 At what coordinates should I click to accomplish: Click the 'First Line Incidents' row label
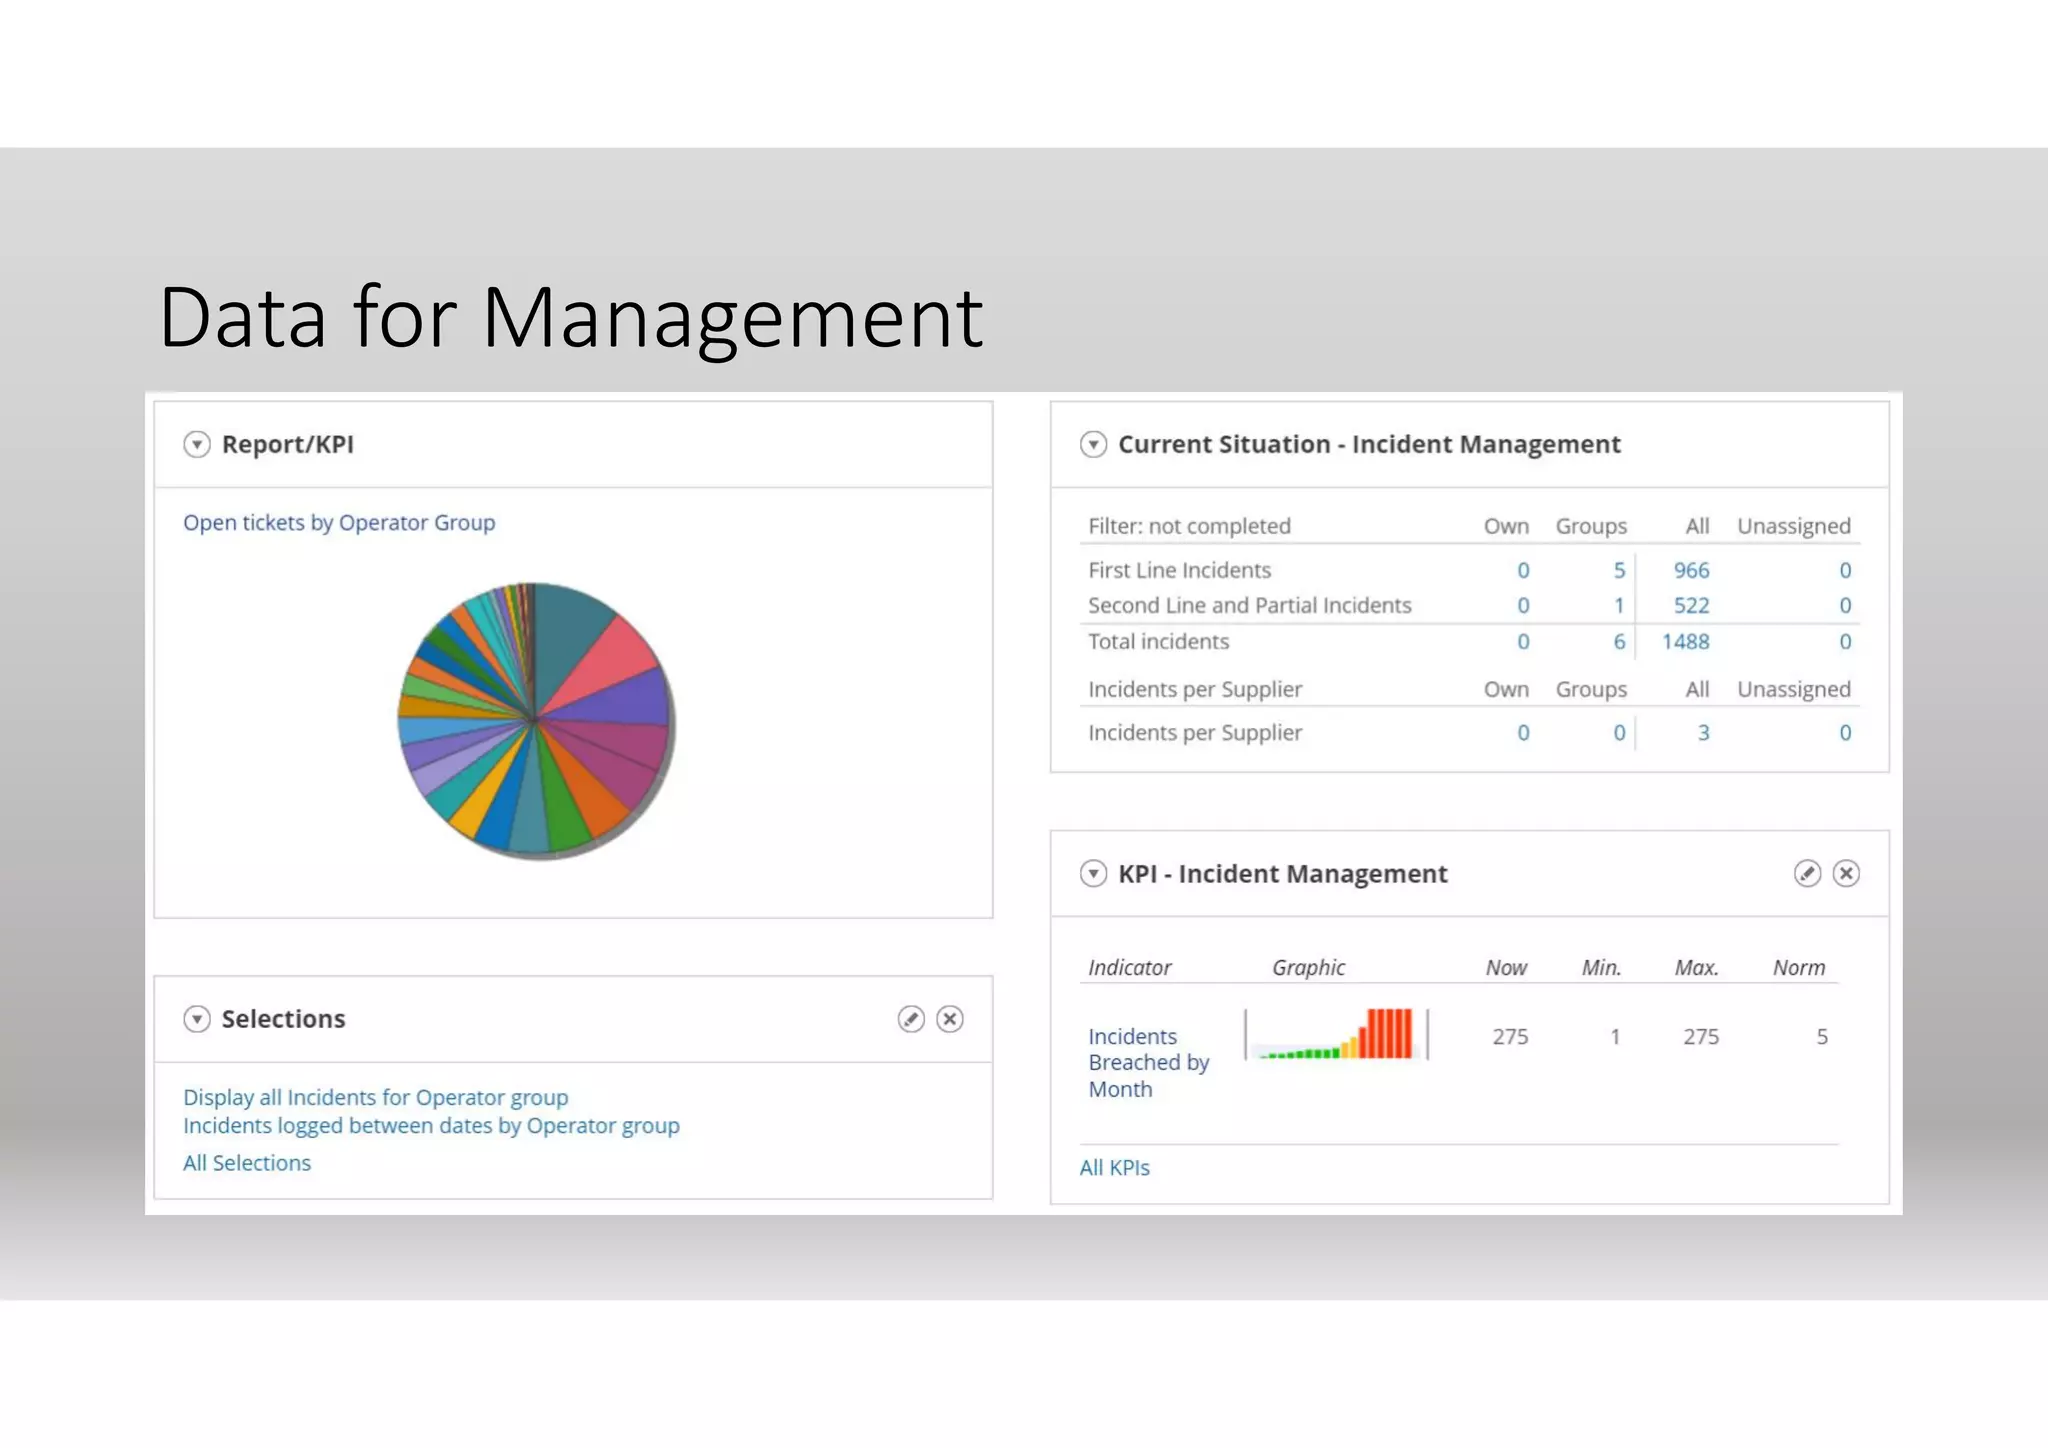click(x=1179, y=570)
